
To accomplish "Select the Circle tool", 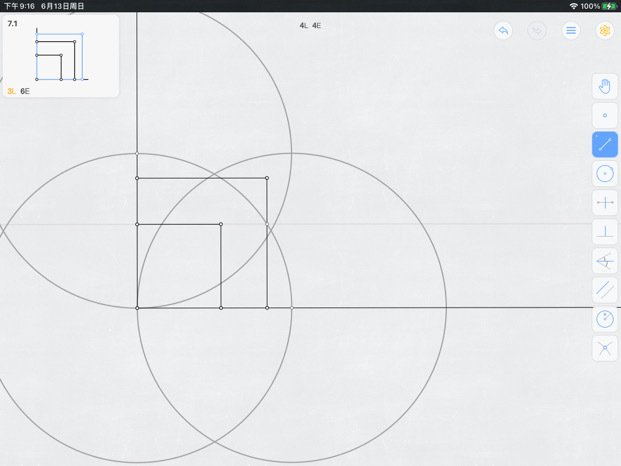I will [605, 174].
